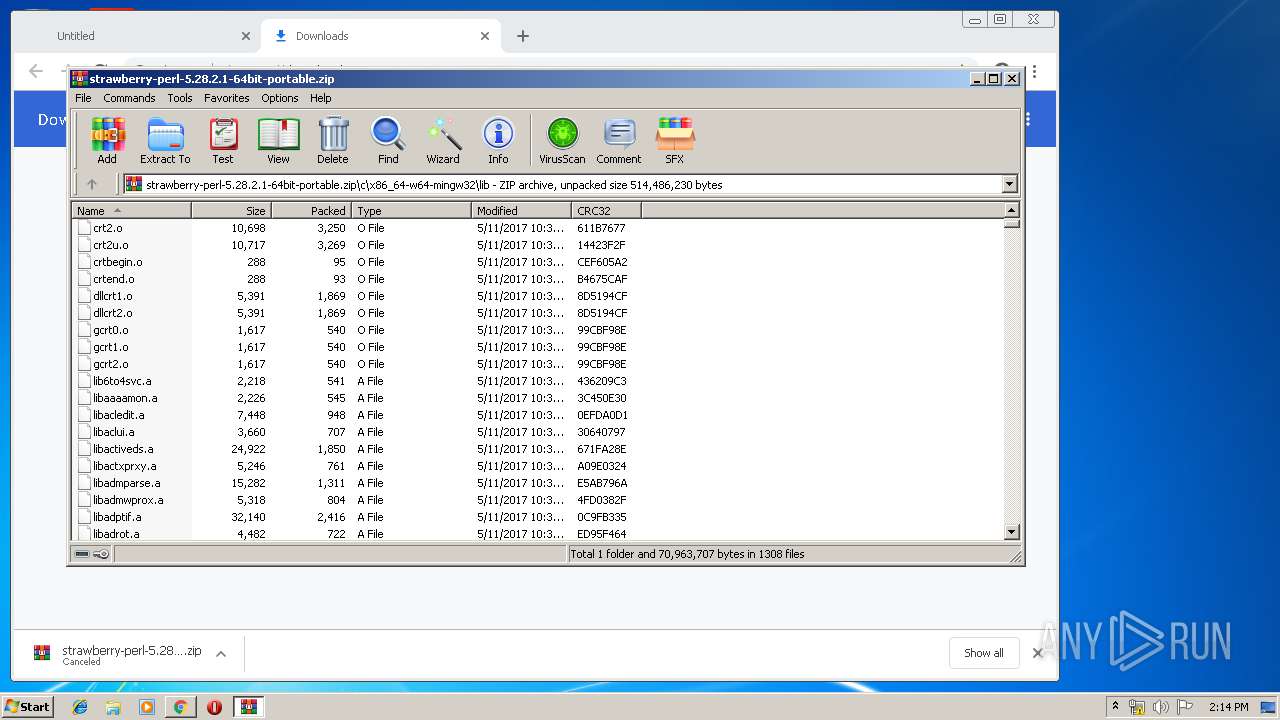Sort by Name column header

(x=131, y=211)
